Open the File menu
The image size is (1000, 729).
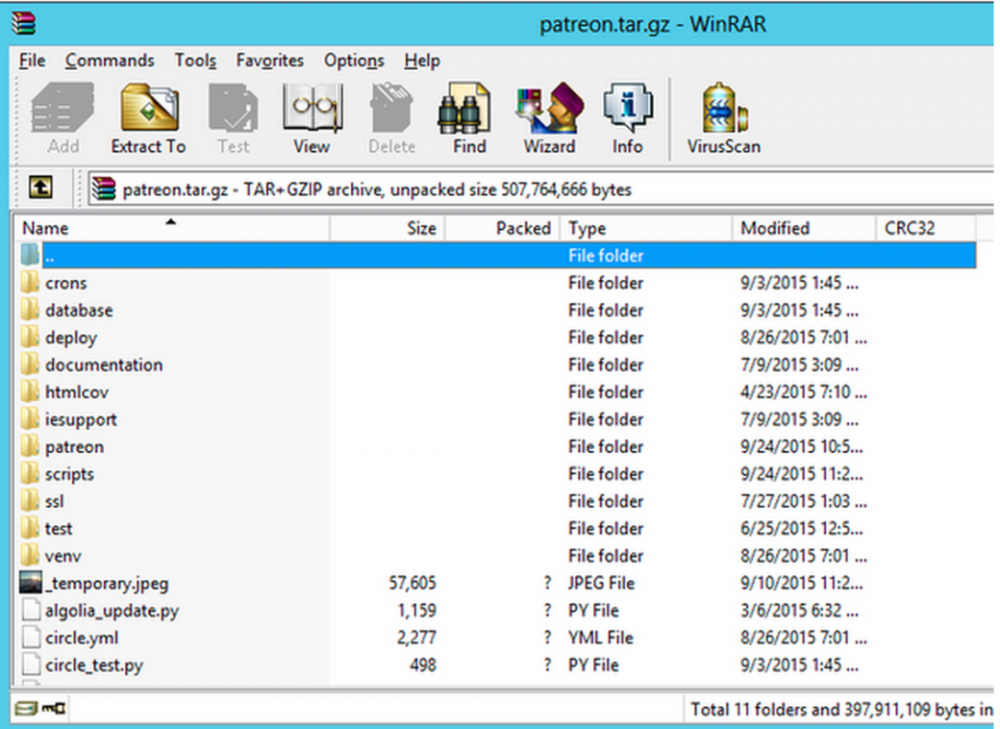click(x=32, y=61)
